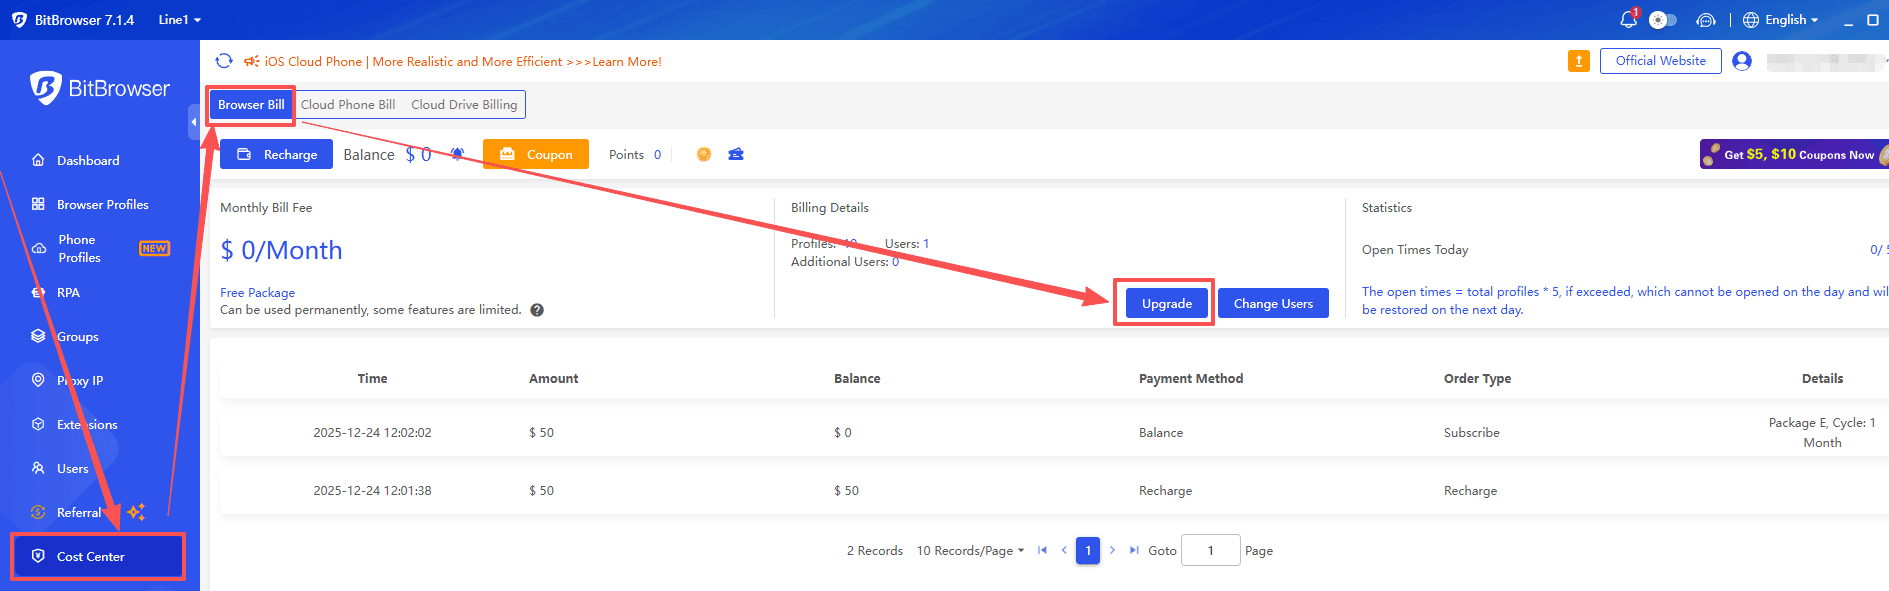Open Cost Center in sidebar
This screenshot has height=591, width=1889.
tap(98, 557)
